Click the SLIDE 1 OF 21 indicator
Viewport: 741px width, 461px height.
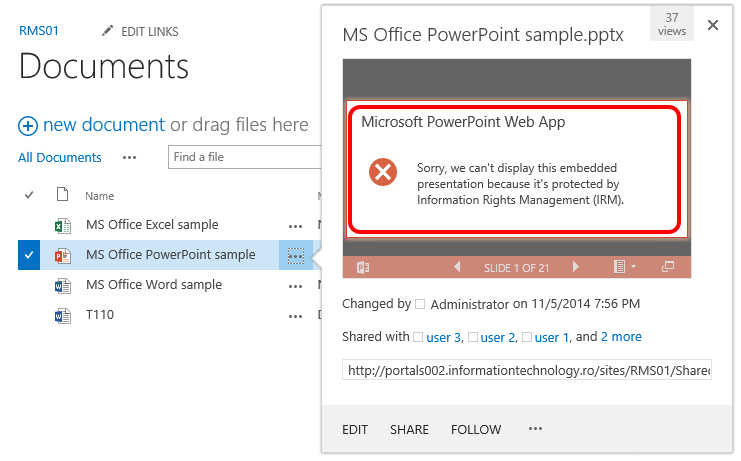click(x=517, y=268)
